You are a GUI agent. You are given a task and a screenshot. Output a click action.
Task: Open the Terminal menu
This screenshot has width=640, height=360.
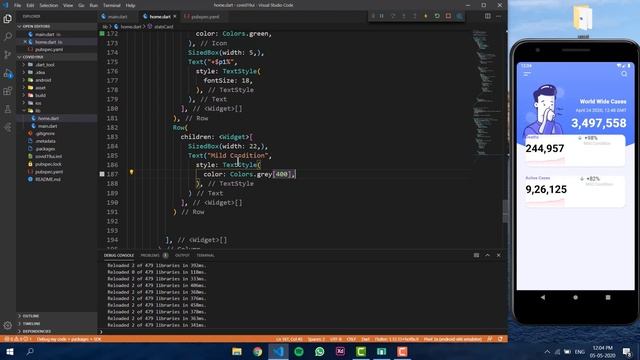pyautogui.click(x=111, y=5)
